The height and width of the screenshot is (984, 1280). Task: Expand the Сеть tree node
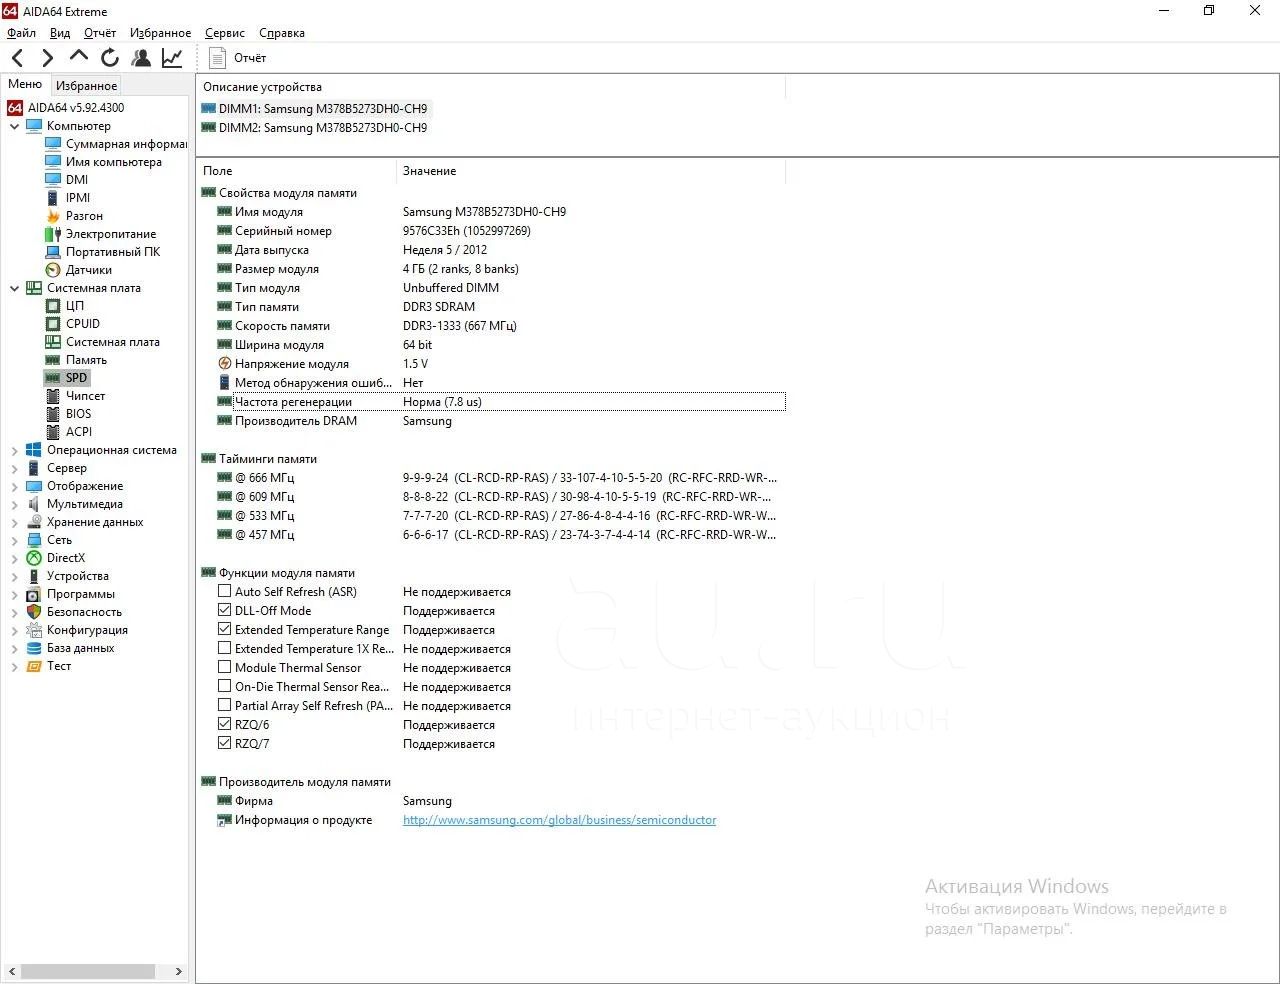click(x=15, y=541)
